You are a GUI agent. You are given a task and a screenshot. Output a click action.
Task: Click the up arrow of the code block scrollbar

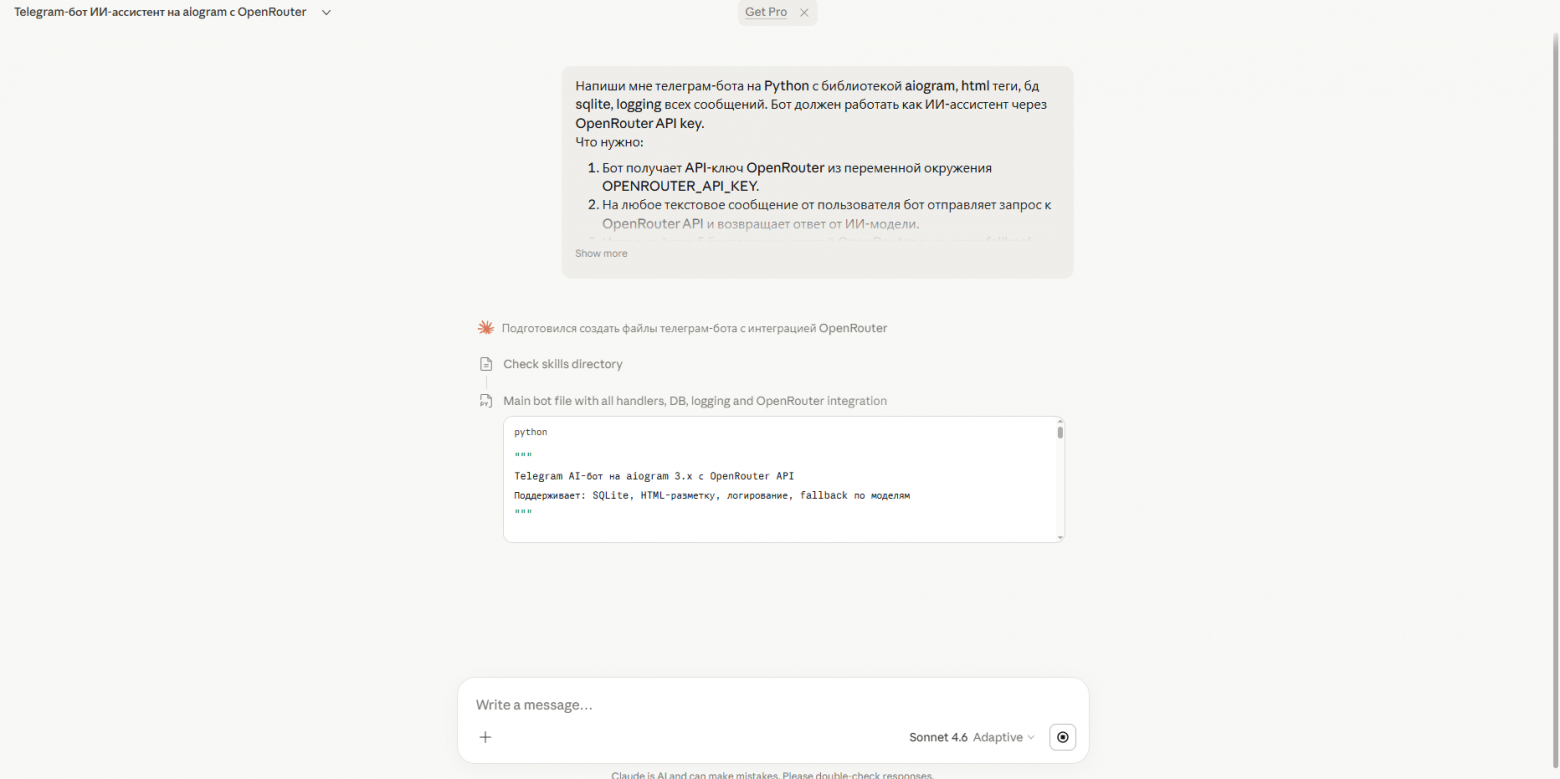click(1060, 422)
